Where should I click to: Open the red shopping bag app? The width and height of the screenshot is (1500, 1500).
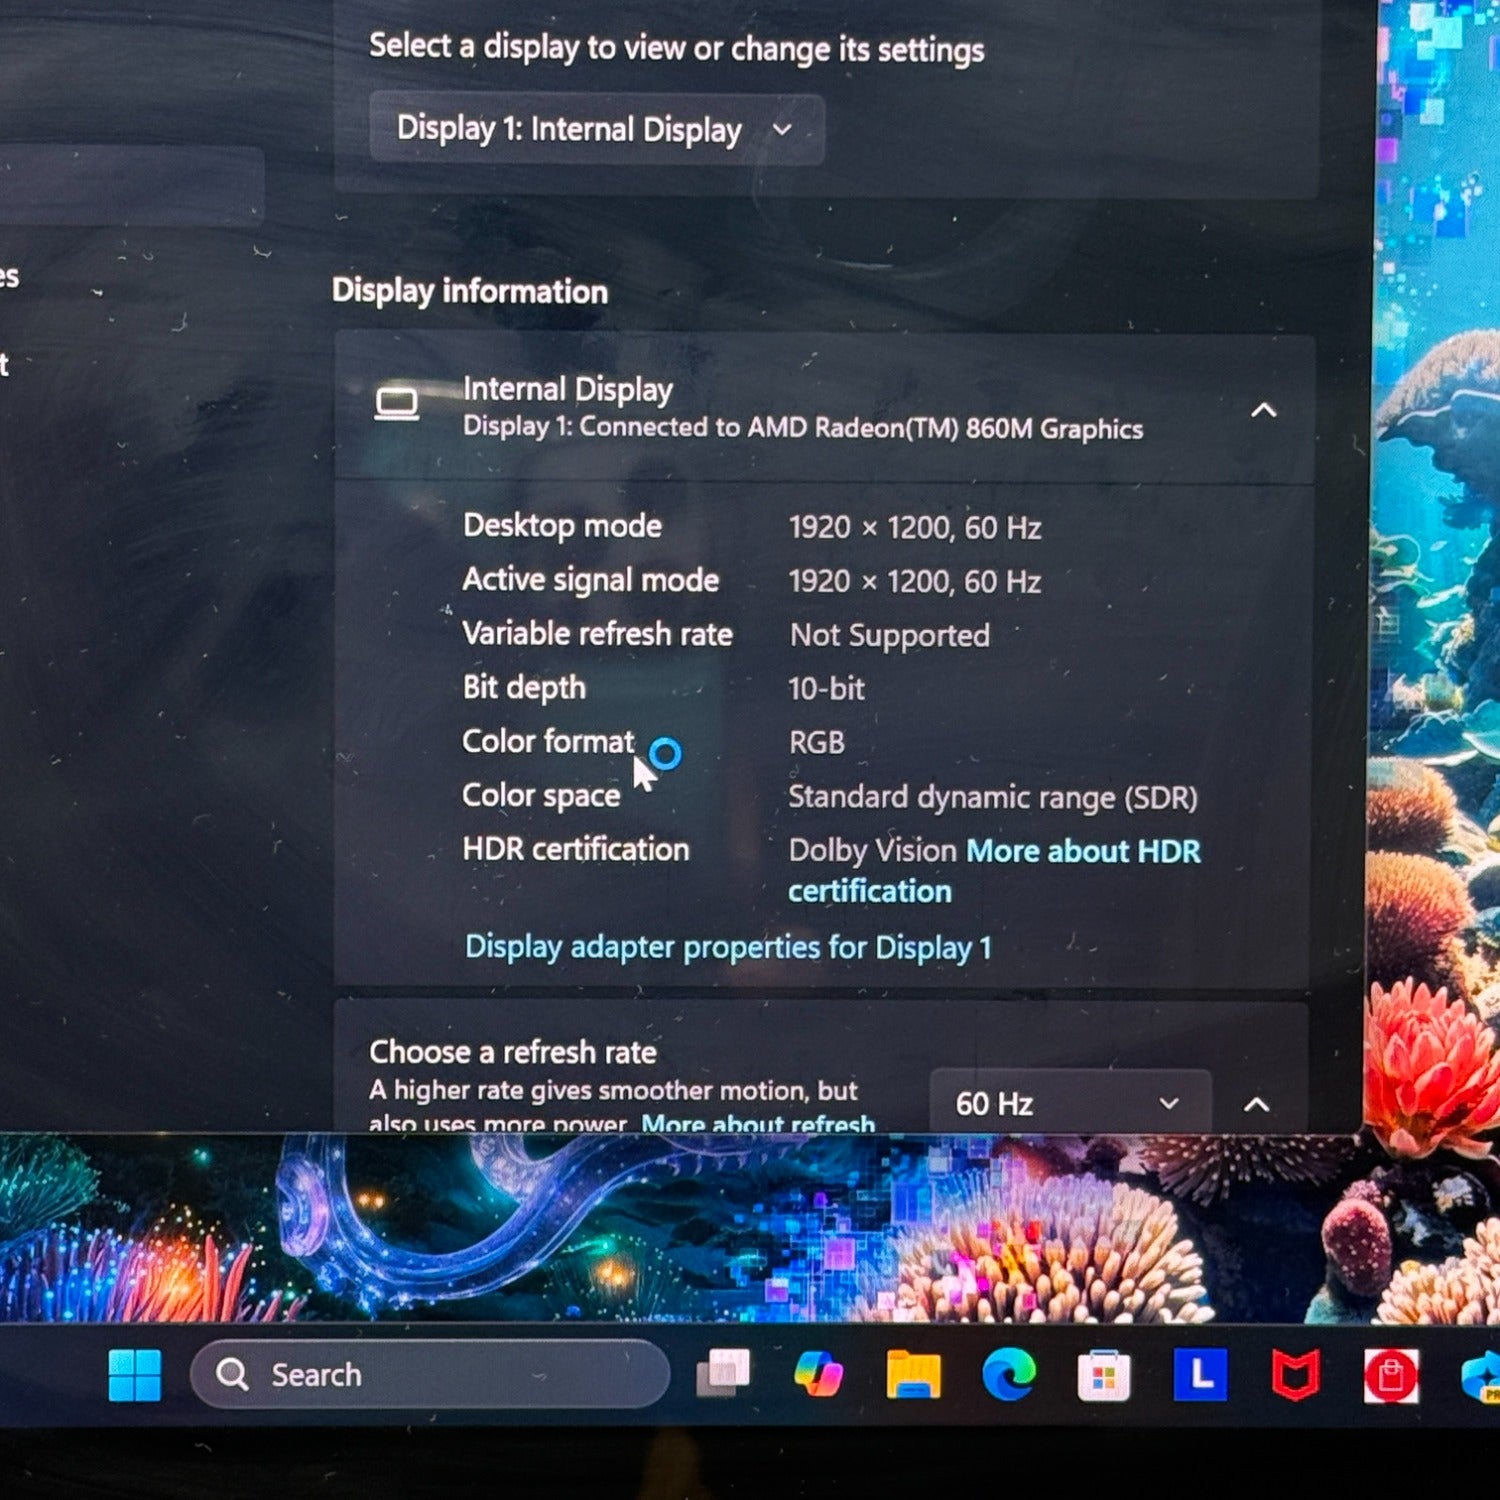pos(1390,1376)
